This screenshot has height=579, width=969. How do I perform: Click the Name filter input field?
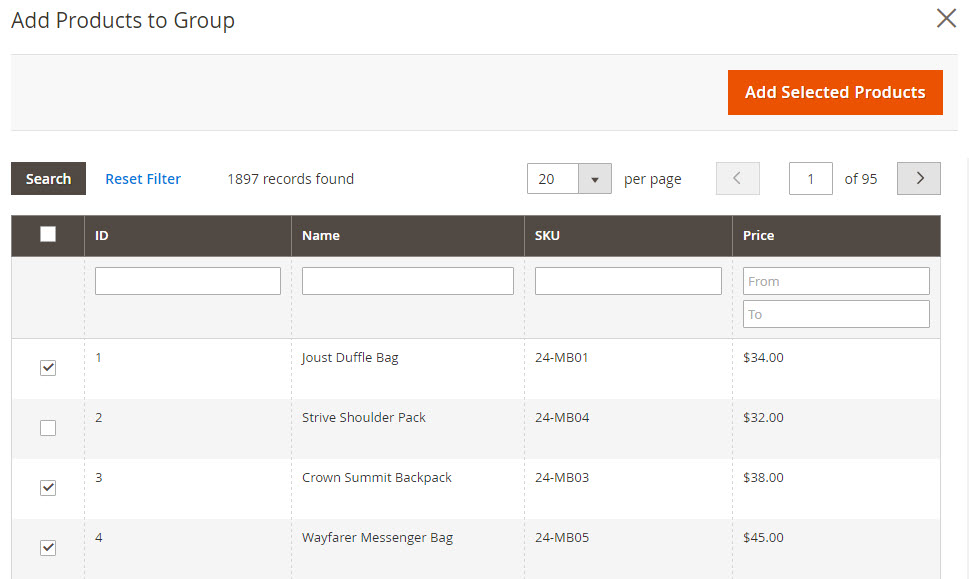[x=407, y=280]
